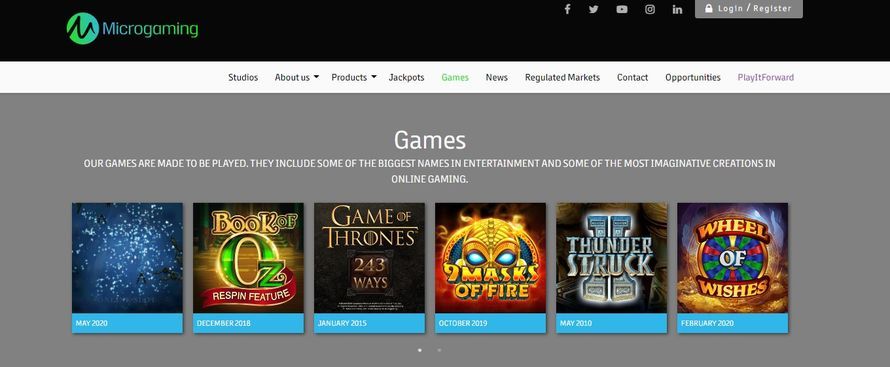The height and width of the screenshot is (367, 890).
Task: Open the Studios menu item
Action: (x=243, y=77)
